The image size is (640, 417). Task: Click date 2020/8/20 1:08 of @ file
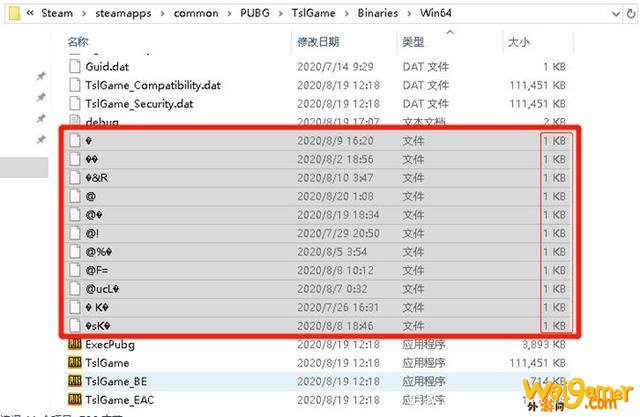[335, 196]
